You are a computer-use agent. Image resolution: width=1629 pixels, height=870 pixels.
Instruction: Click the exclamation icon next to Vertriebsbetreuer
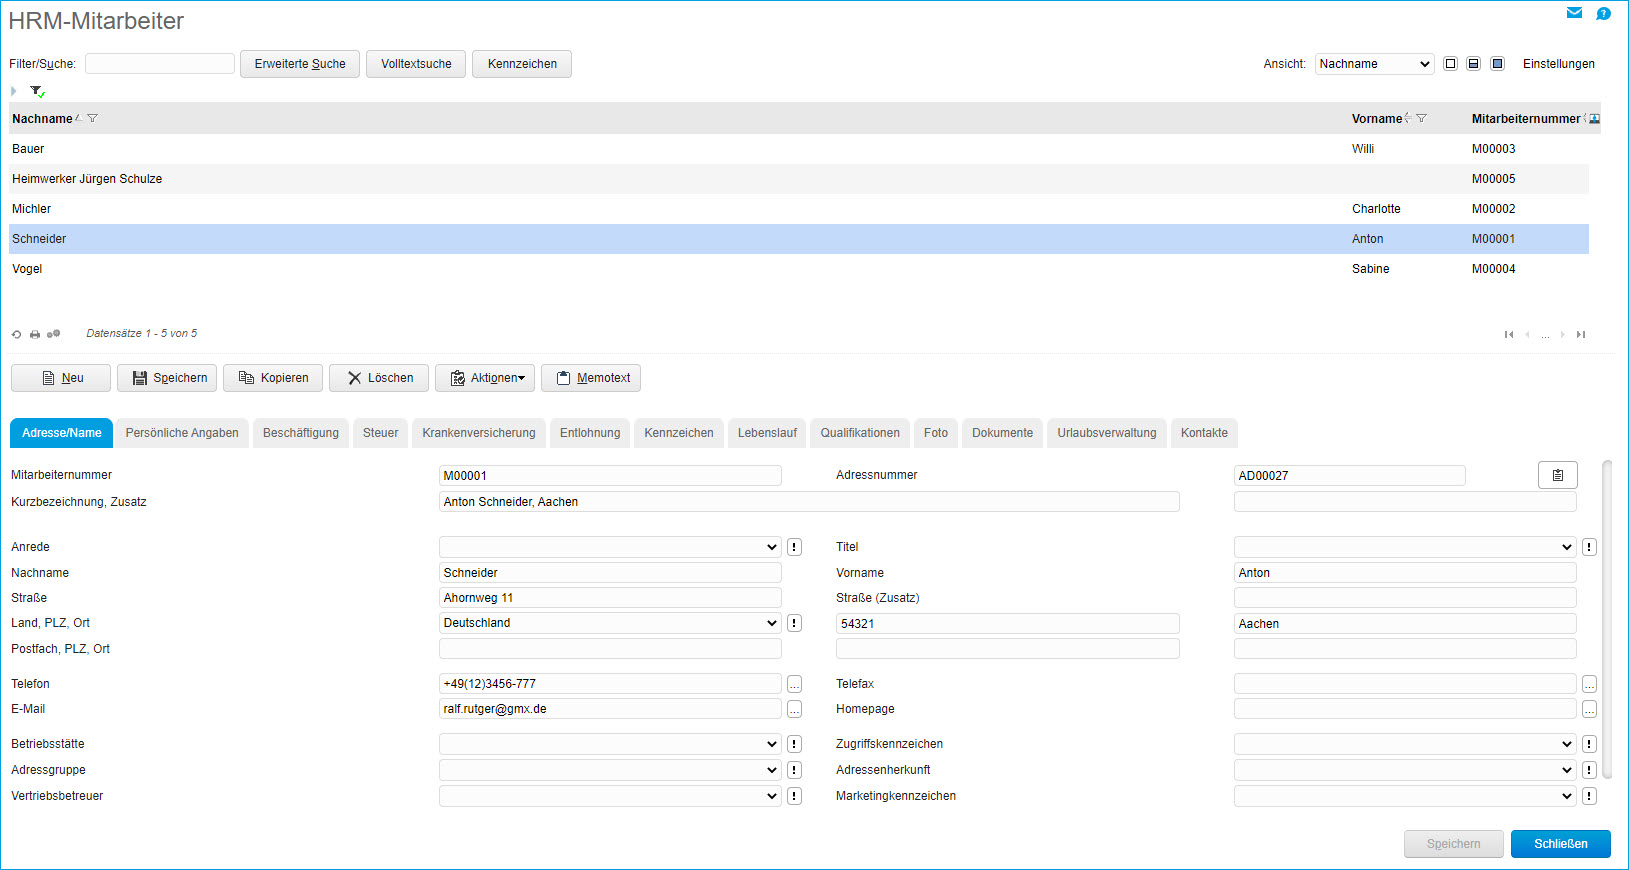pyautogui.click(x=794, y=796)
